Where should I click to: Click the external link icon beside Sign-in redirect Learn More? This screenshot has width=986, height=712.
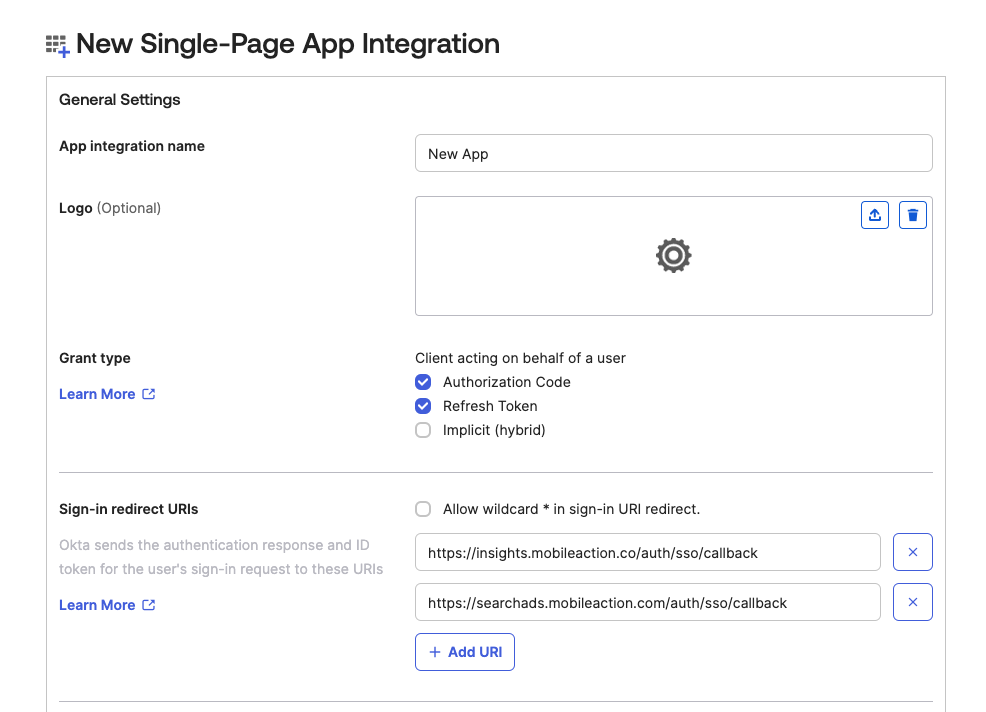148,604
